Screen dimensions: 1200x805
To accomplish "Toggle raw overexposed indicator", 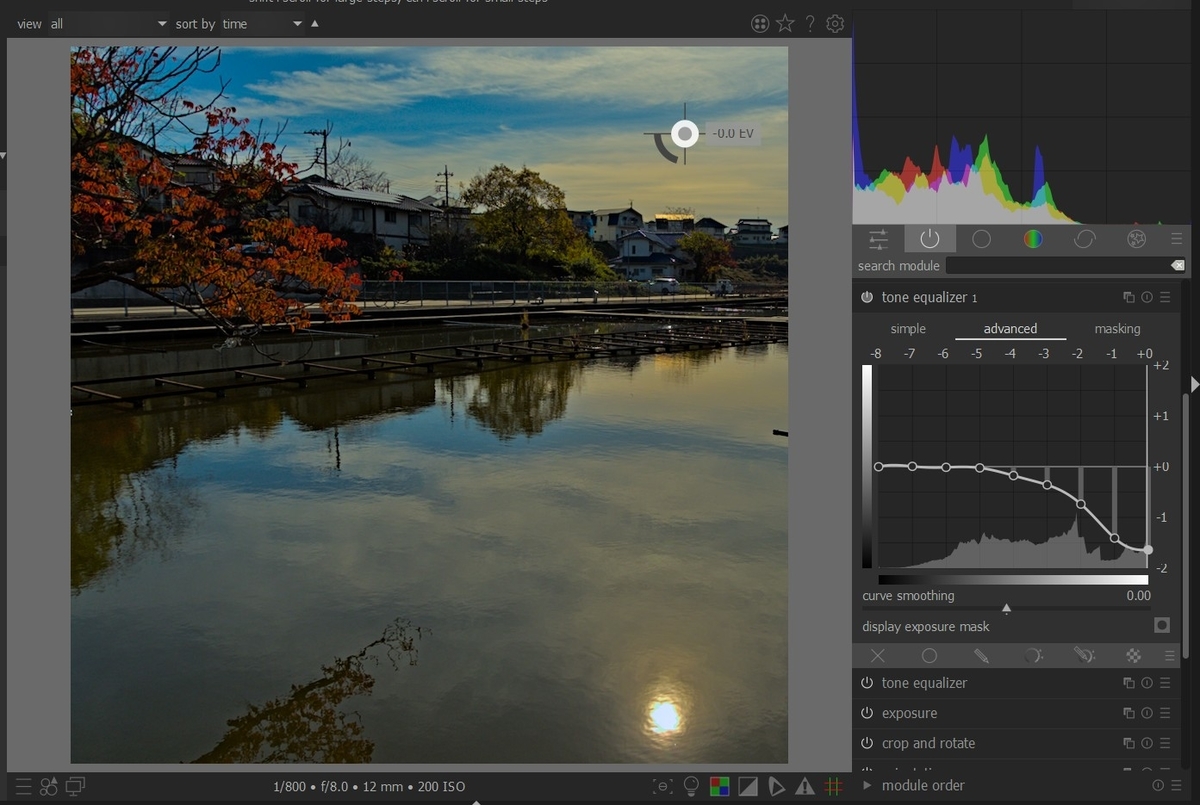I will pos(719,787).
